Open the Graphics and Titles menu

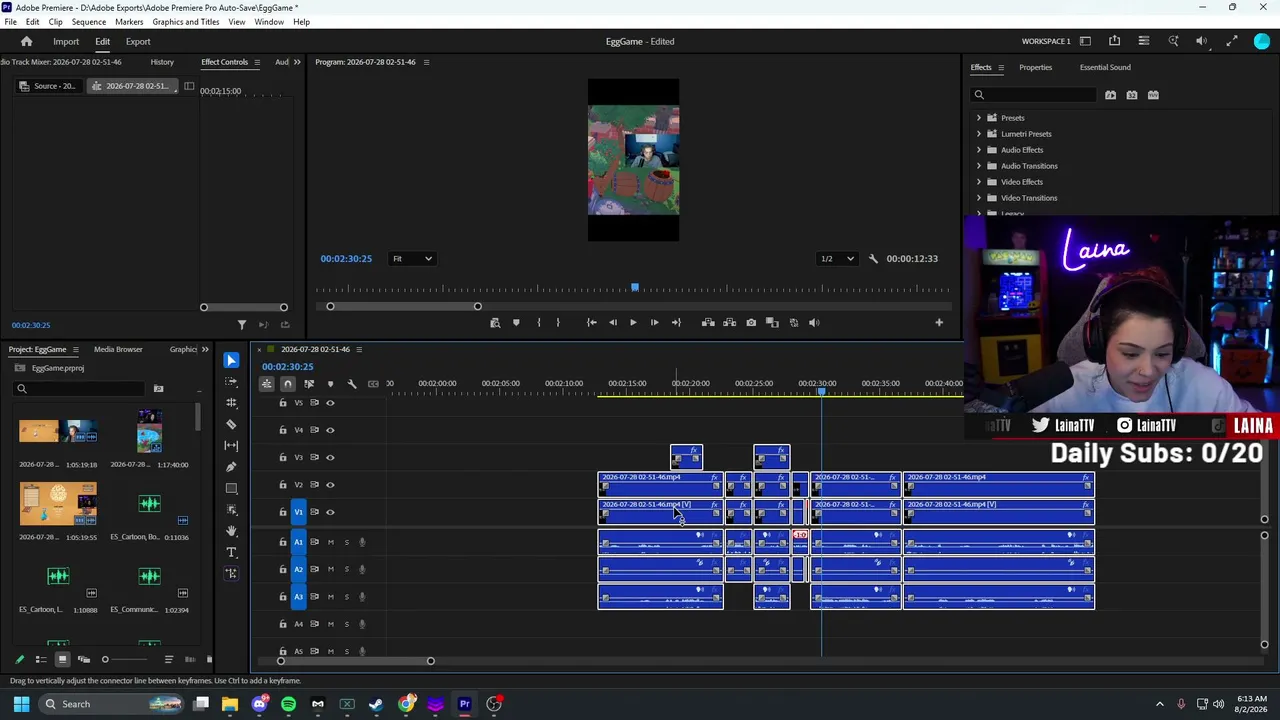pos(186,22)
